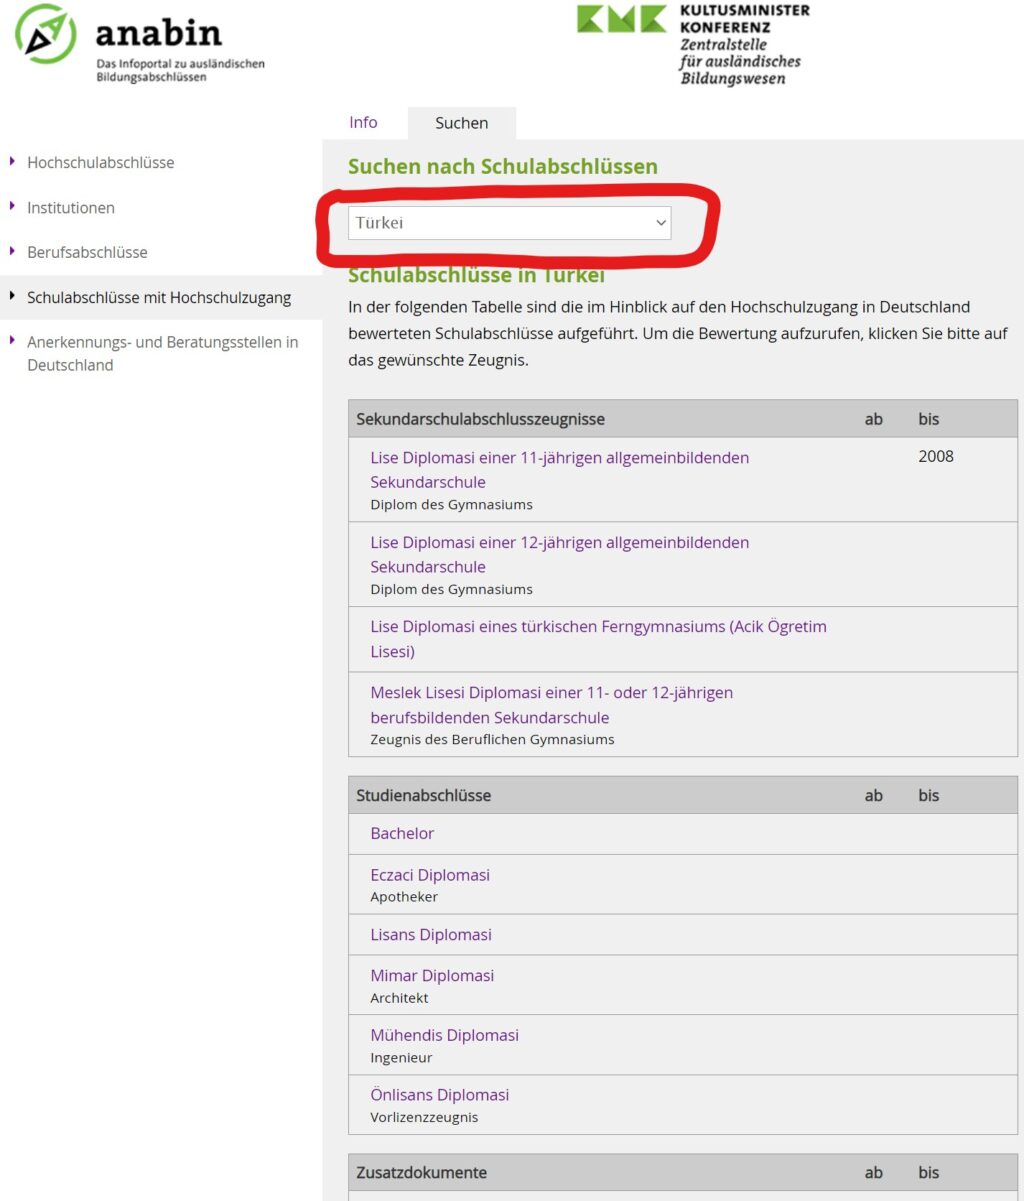1024x1201 pixels.
Task: Click the triangle icon next to Institutionen
Action: click(x=12, y=207)
